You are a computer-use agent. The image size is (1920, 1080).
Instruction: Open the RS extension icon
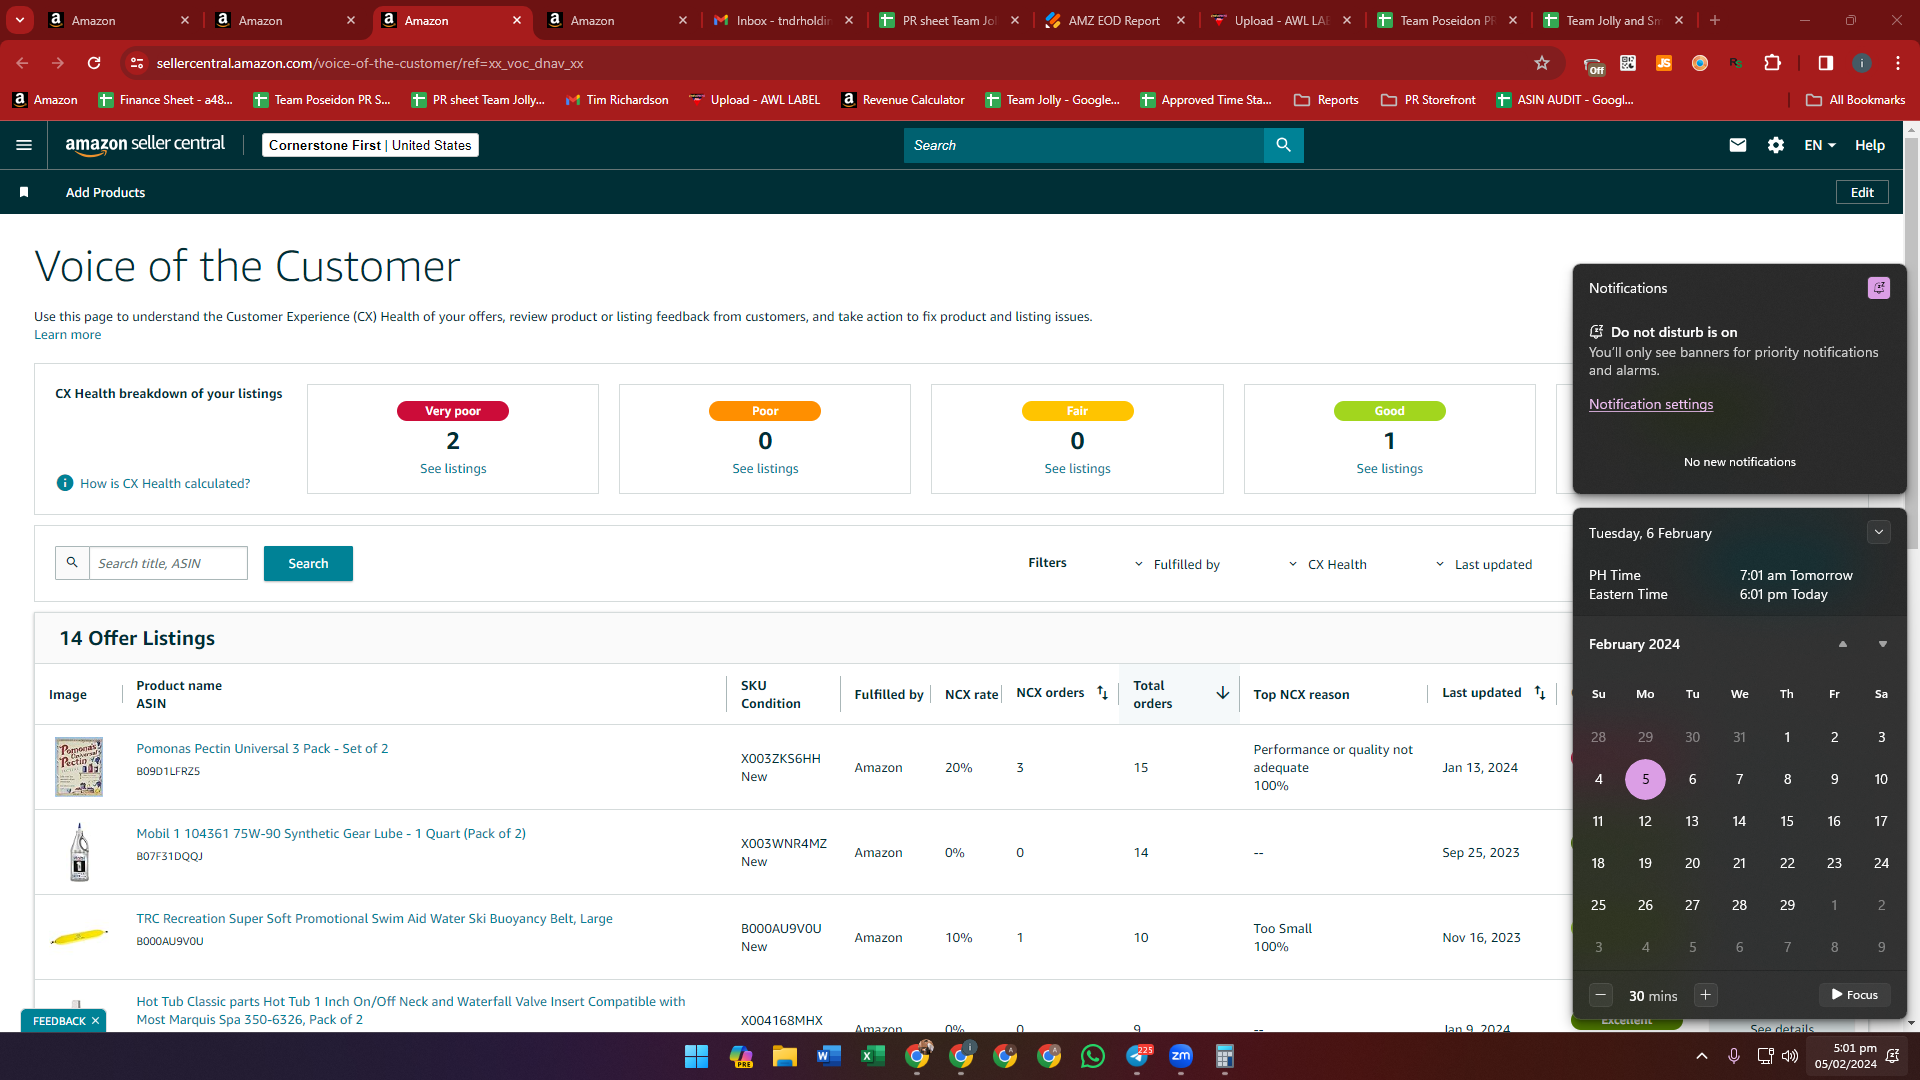tap(1736, 63)
